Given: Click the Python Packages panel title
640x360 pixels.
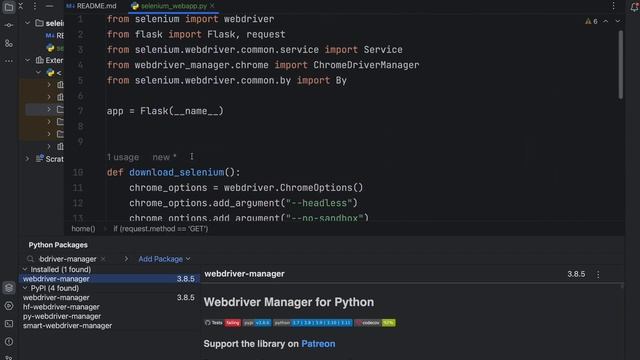Looking at the screenshot, I should tap(58, 245).
